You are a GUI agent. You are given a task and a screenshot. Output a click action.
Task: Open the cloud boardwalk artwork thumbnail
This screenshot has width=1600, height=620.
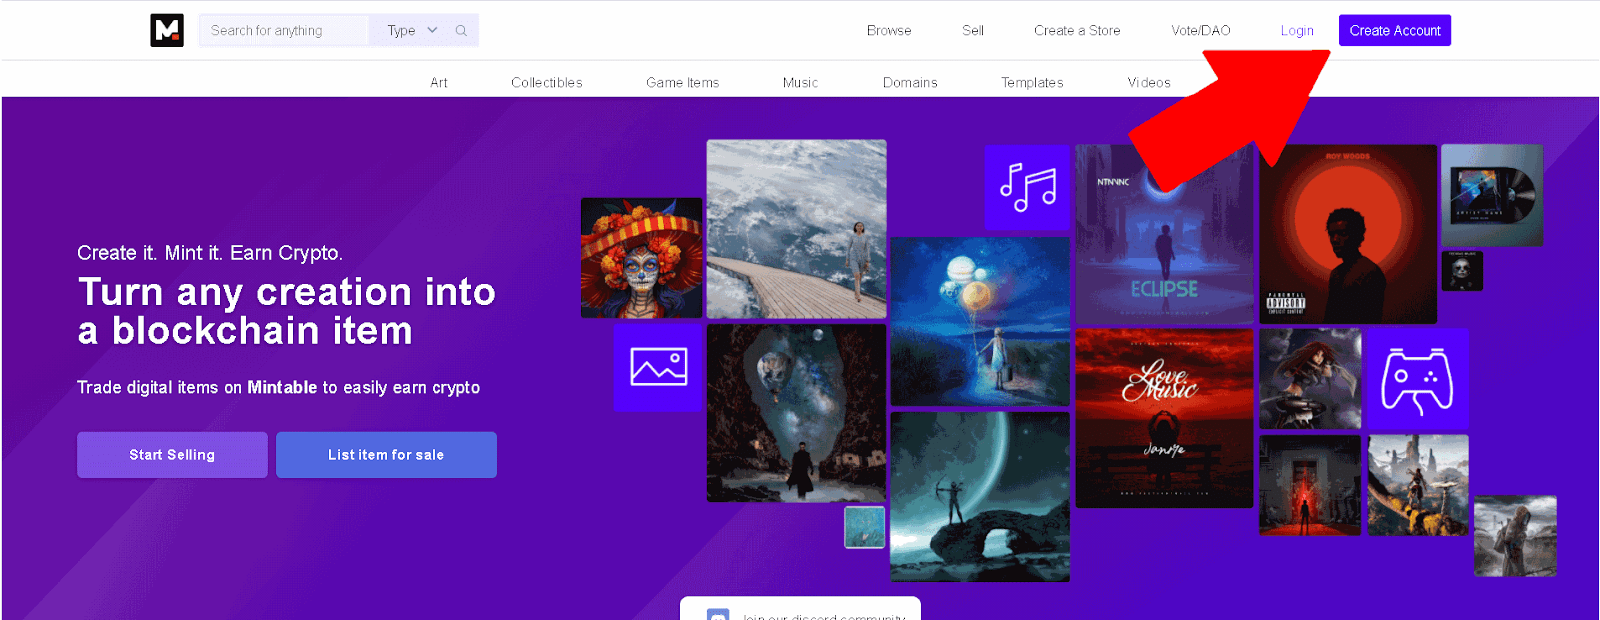[796, 229]
